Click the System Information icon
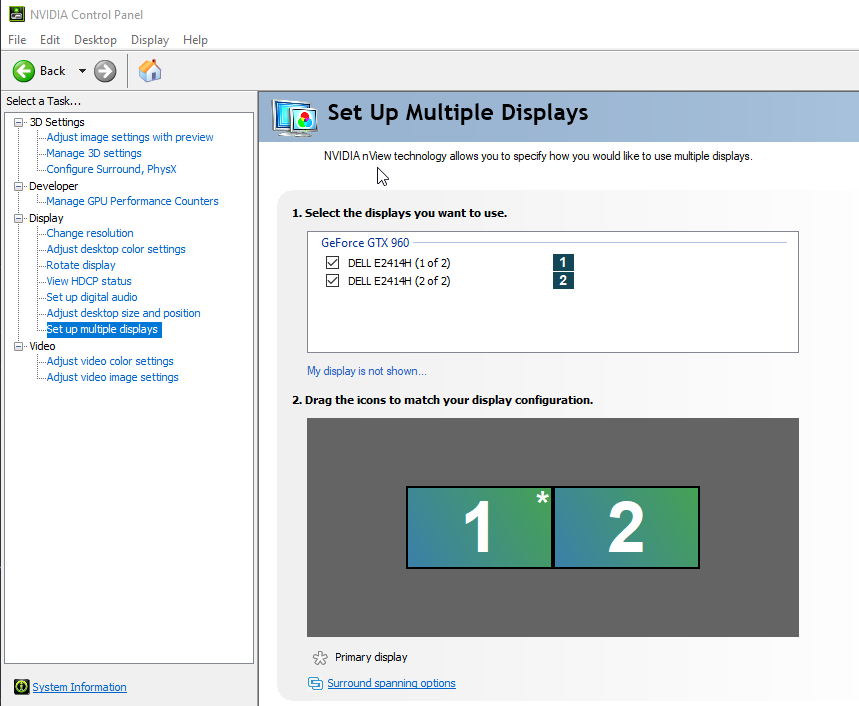Image resolution: width=859 pixels, height=706 pixels. point(22,687)
